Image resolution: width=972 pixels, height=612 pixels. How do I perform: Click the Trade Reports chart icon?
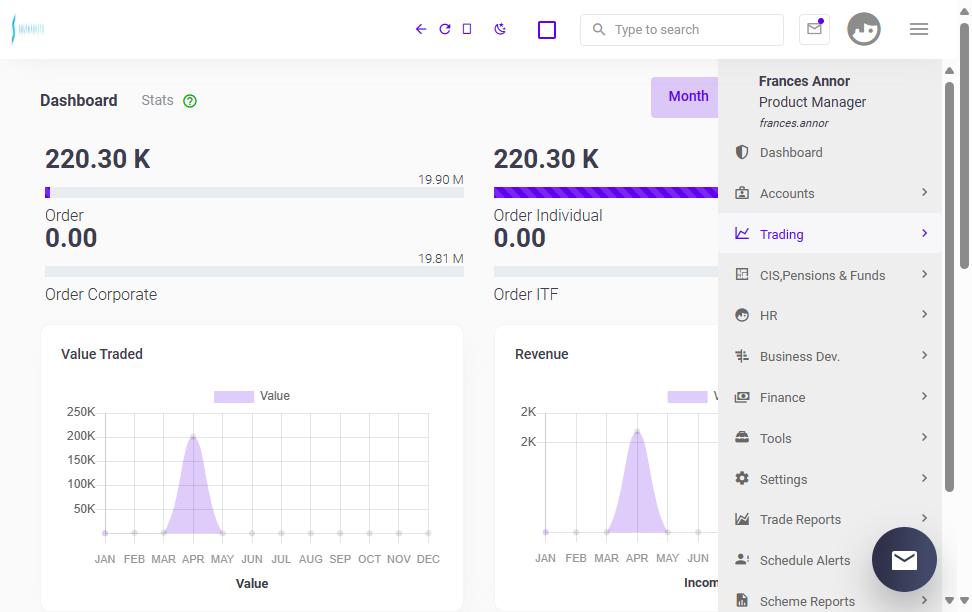pyautogui.click(x=741, y=519)
